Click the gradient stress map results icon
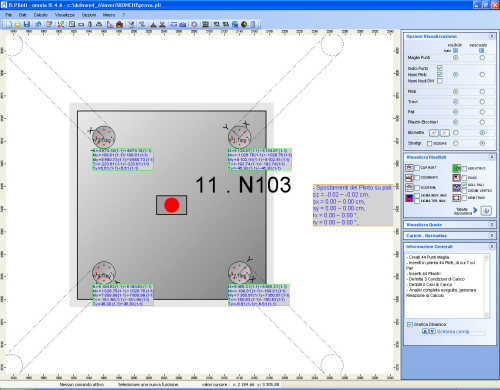 click(x=409, y=198)
